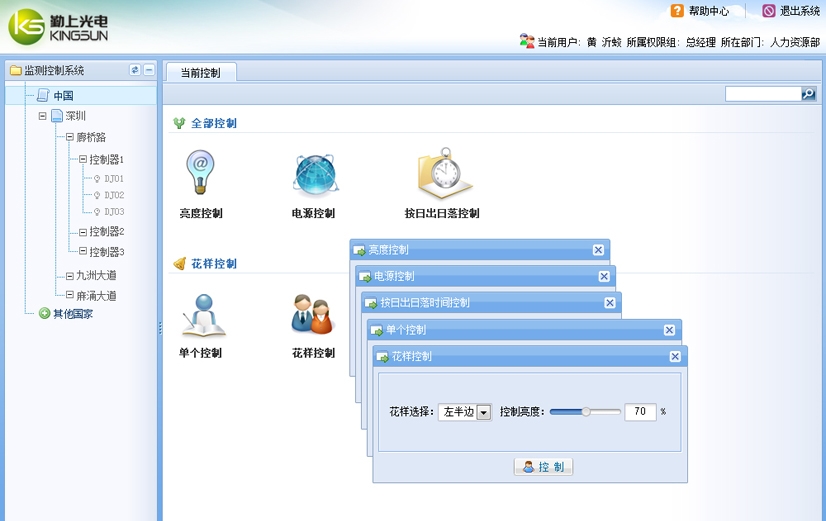
Task: Expand the 其他国家 tree node
Action: 44,313
